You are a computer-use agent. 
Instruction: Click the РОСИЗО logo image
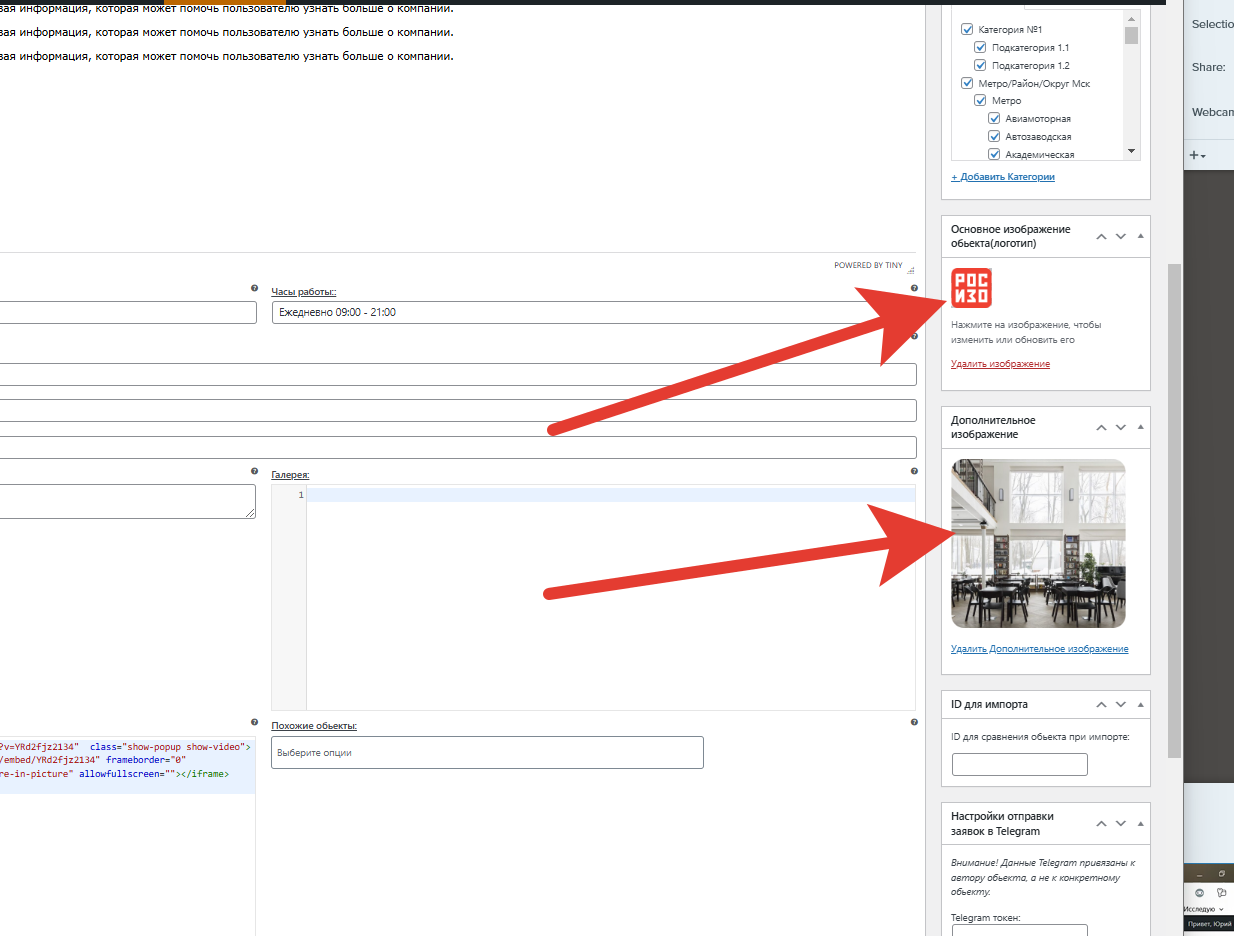point(971,288)
